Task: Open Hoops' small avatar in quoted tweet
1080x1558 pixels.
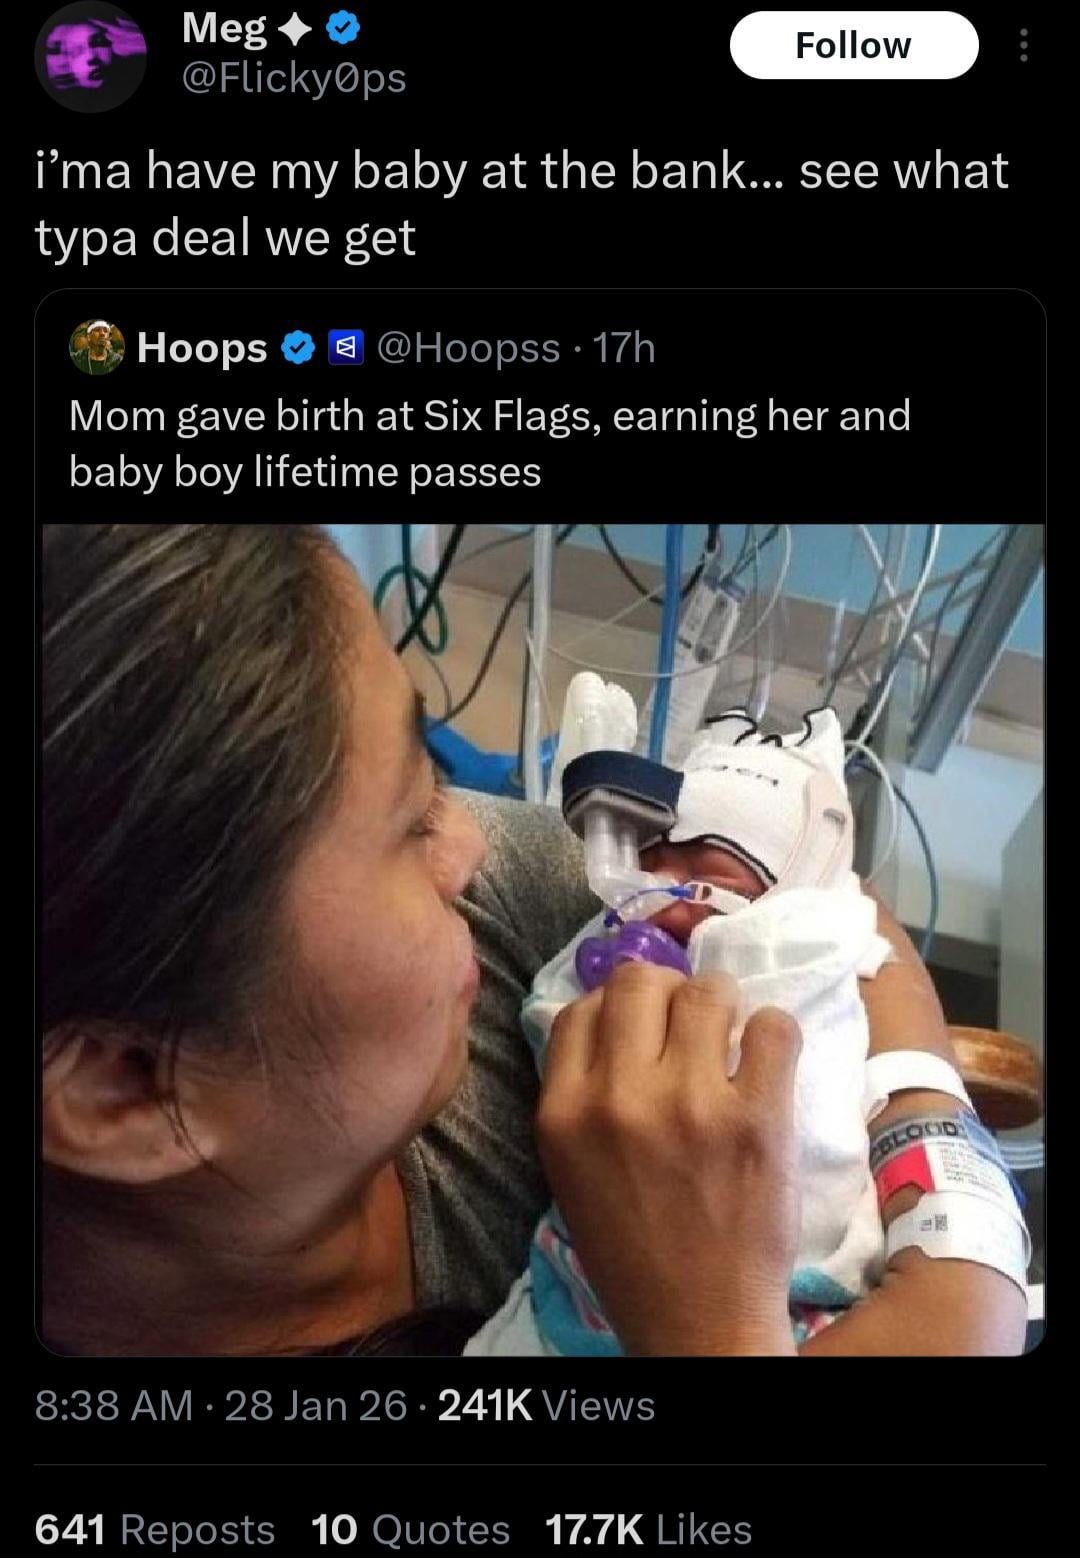Action: click(x=96, y=349)
